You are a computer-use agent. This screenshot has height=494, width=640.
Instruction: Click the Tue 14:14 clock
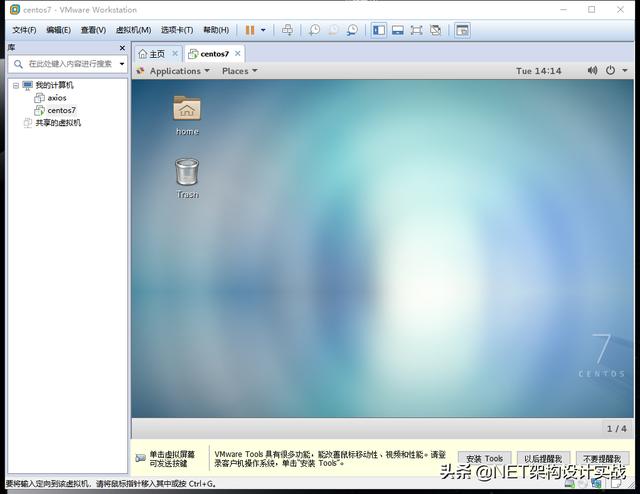pyautogui.click(x=538, y=71)
